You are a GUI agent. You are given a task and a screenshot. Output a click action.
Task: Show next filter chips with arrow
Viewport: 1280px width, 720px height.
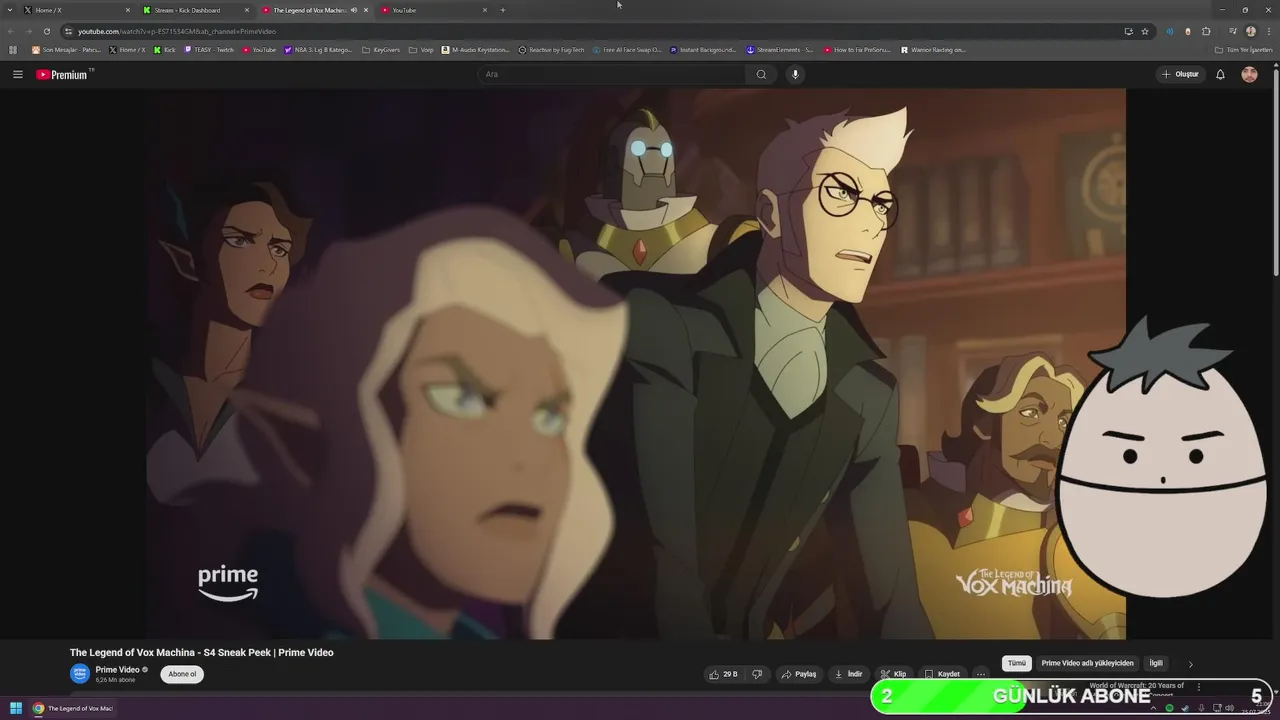(1190, 663)
